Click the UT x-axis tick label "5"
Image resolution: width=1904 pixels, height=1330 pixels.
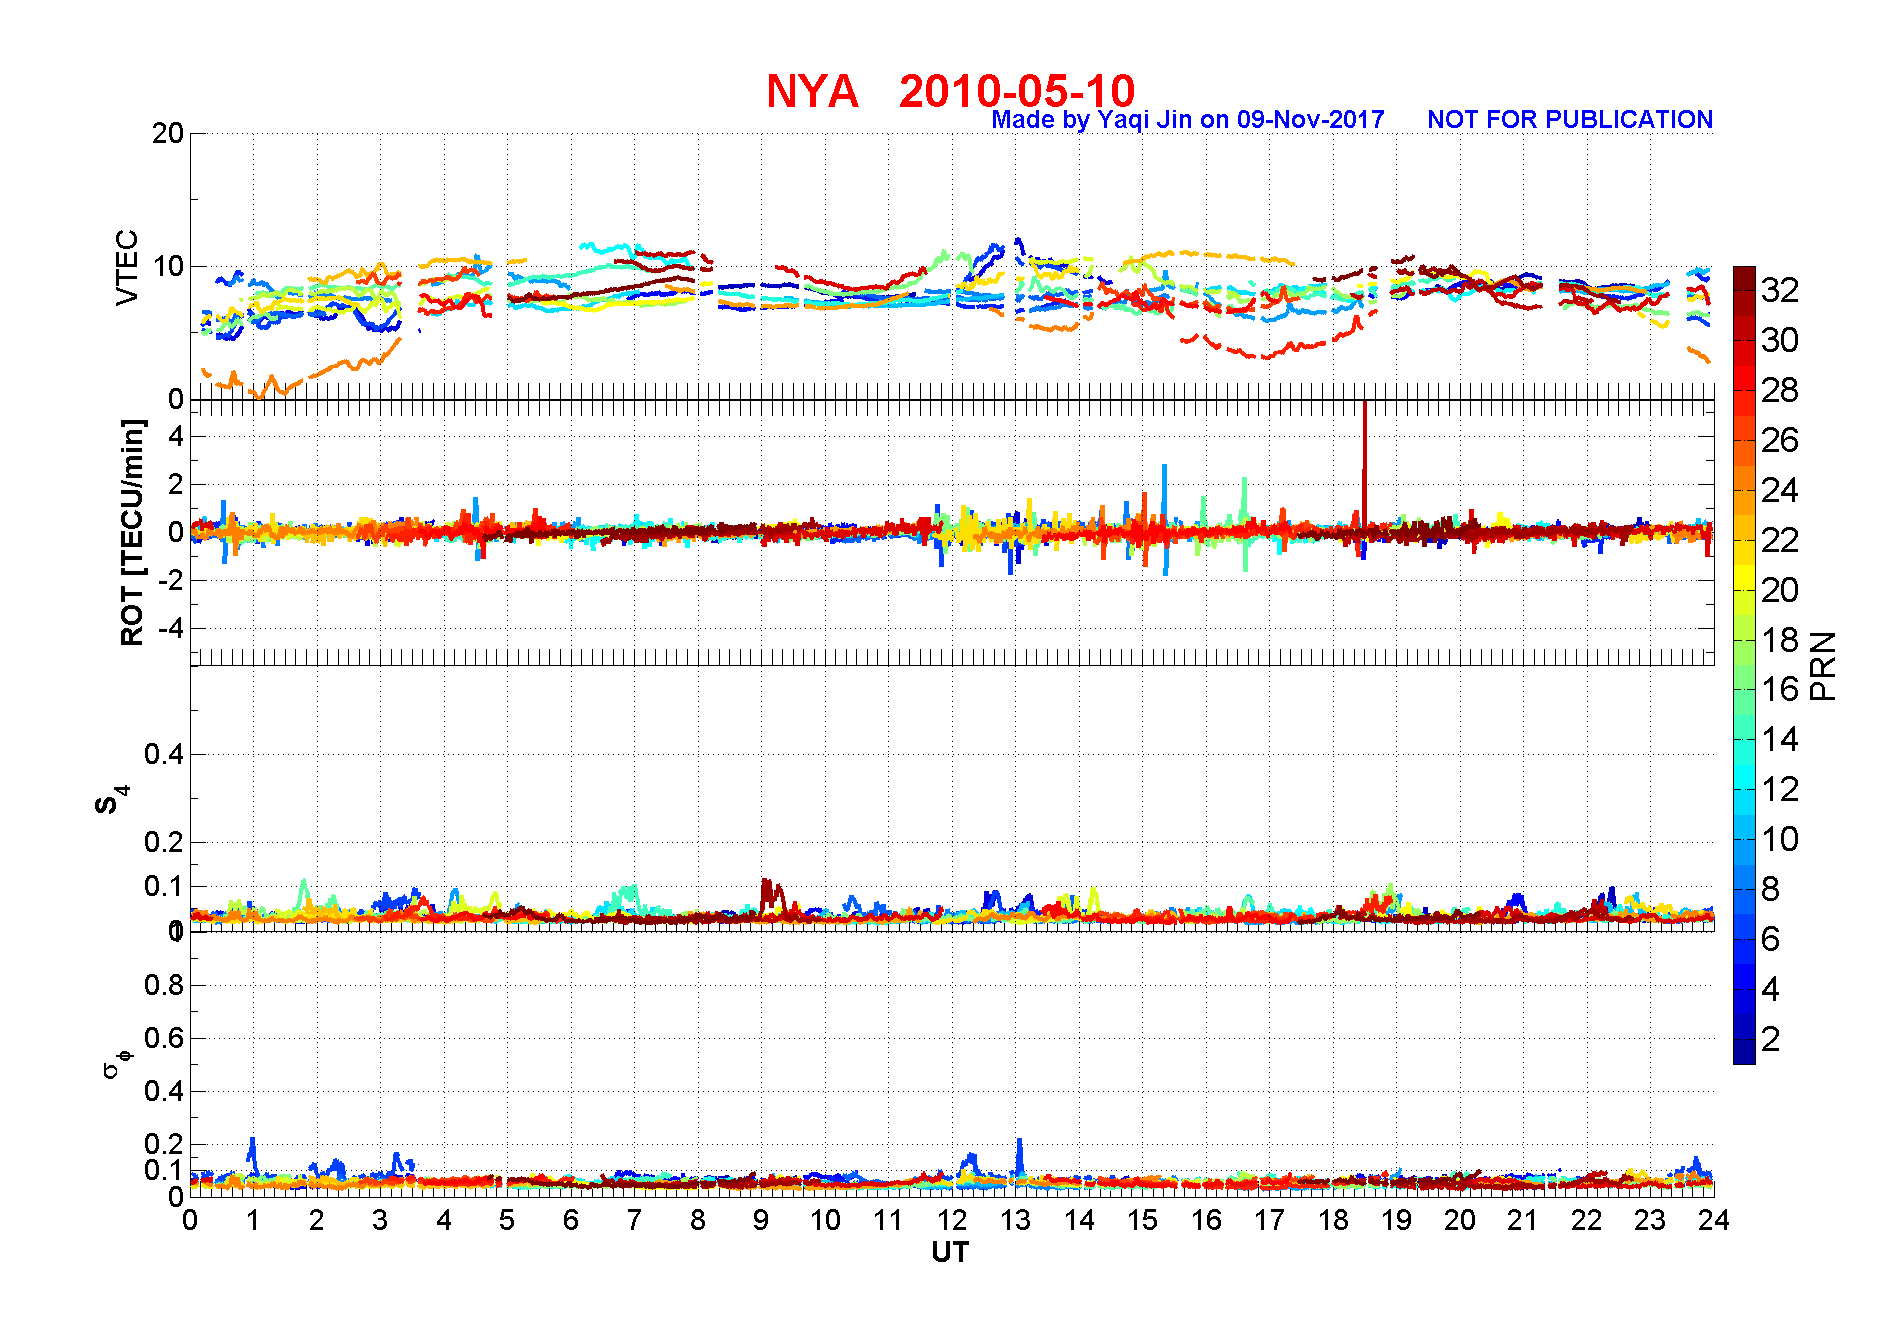pos(507,1220)
